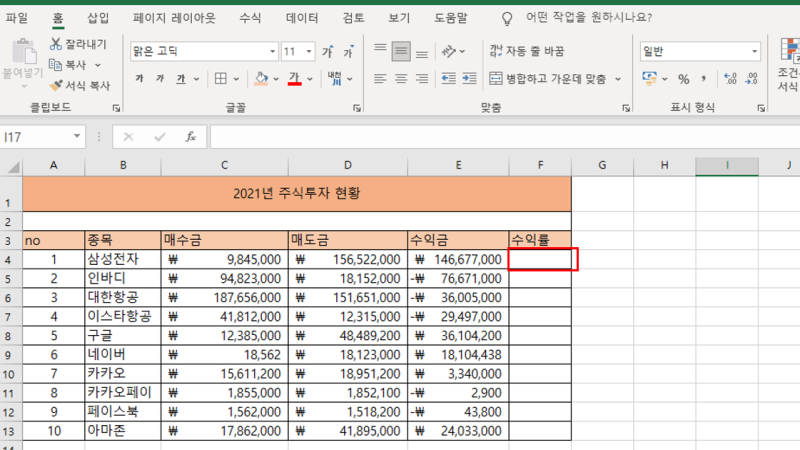Apply red font color 가
This screenshot has width=800, height=450.
294,79
